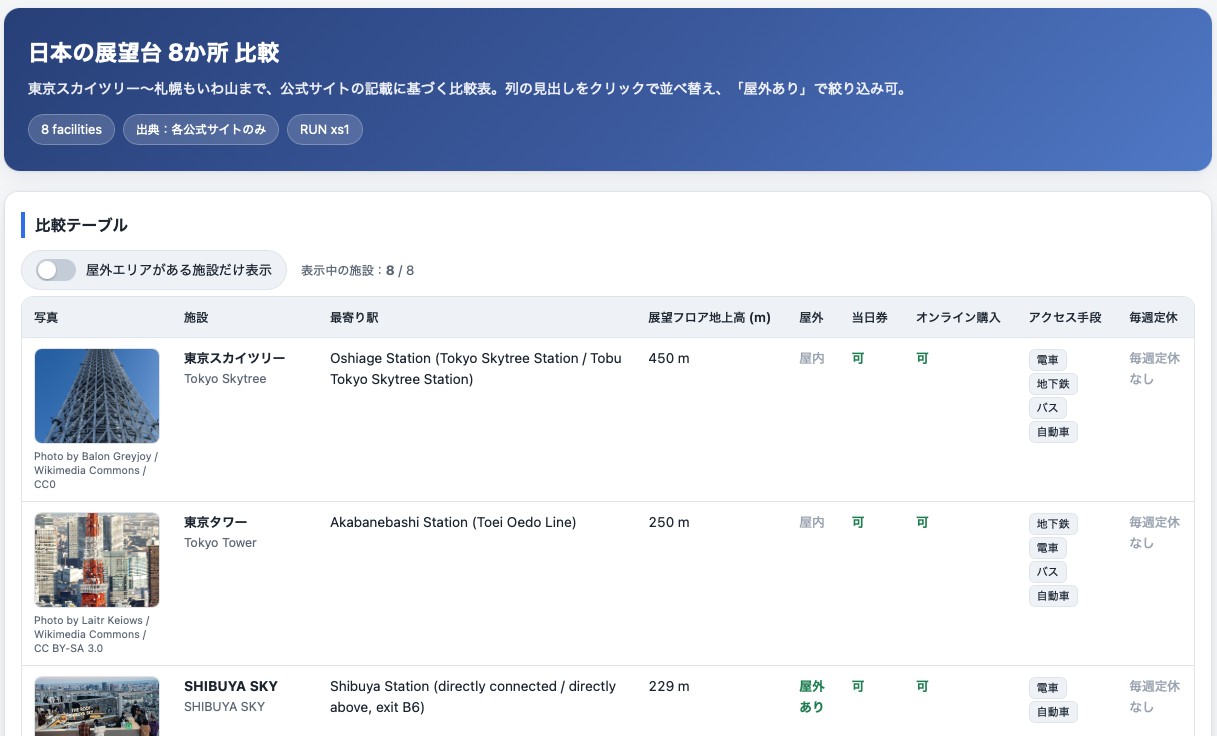Click 電車 tag in SHIBUYA SKY row
This screenshot has width=1217, height=736.
click(x=1047, y=688)
